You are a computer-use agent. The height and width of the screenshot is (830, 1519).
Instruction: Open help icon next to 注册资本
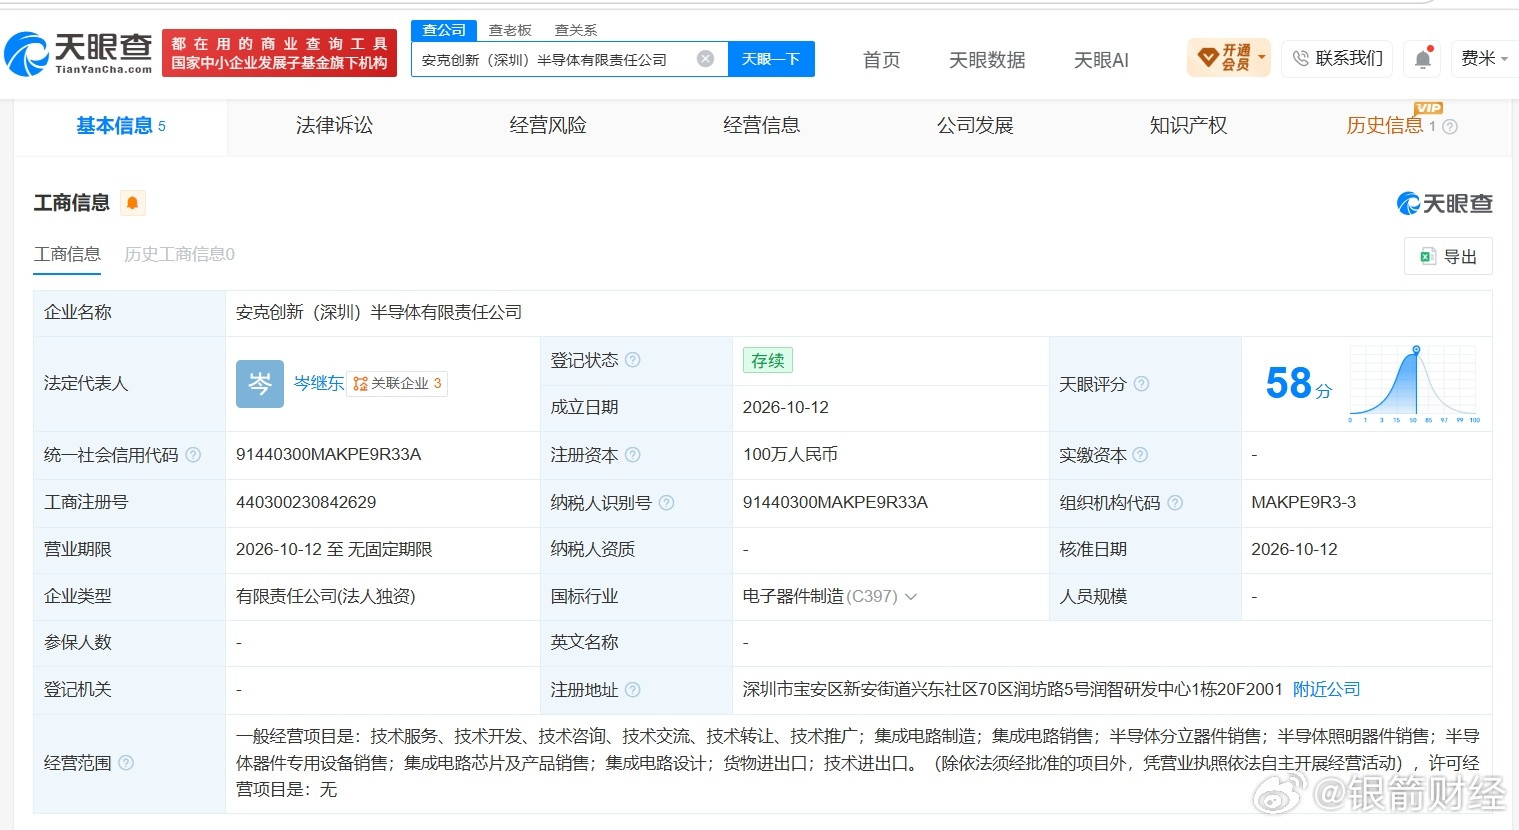pos(632,455)
